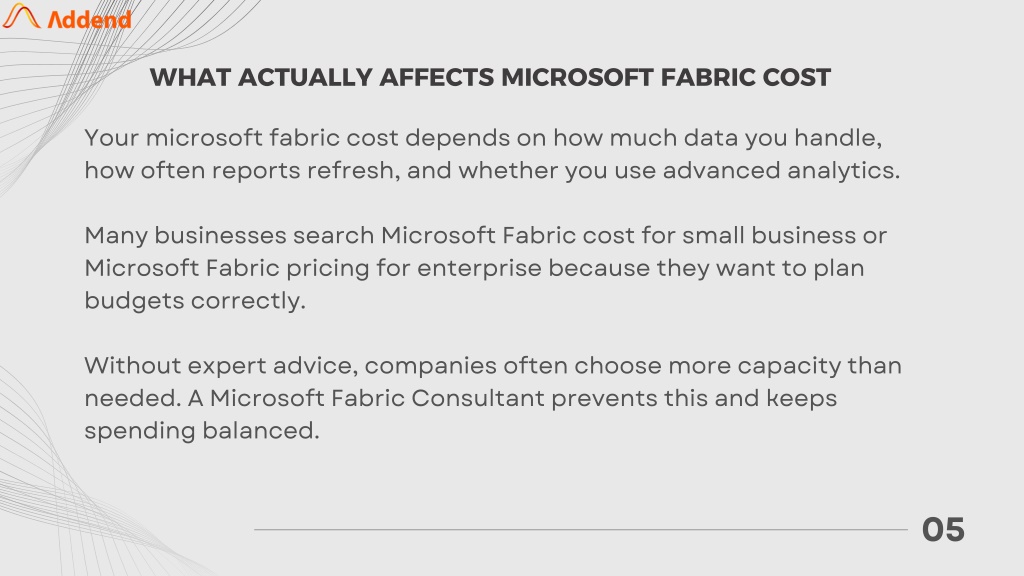1024x576 pixels.
Task: Click the words 'advanced analytics.'
Action: [x=781, y=170]
